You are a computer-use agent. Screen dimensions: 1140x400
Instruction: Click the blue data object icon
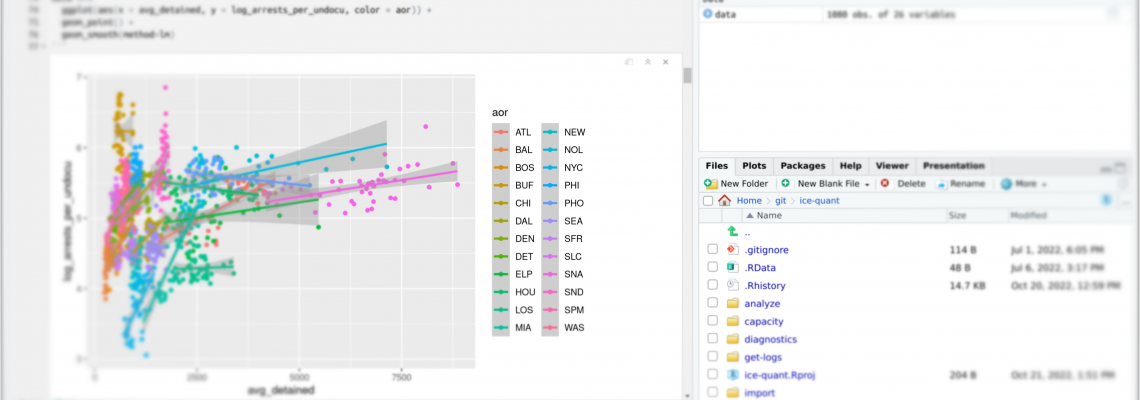(707, 14)
